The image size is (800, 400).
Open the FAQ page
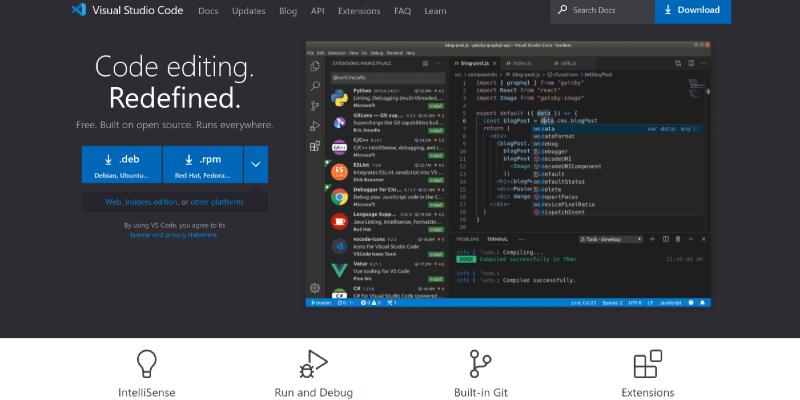click(402, 10)
